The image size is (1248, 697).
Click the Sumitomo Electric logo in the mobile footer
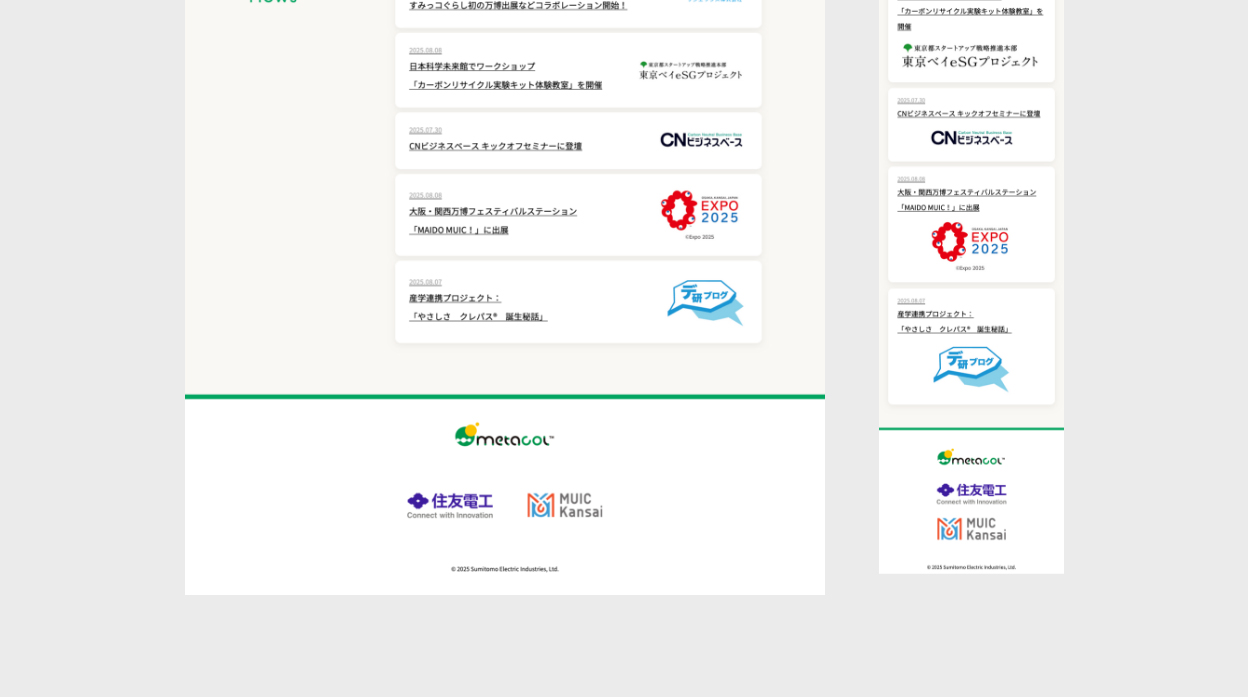[x=971, y=493]
